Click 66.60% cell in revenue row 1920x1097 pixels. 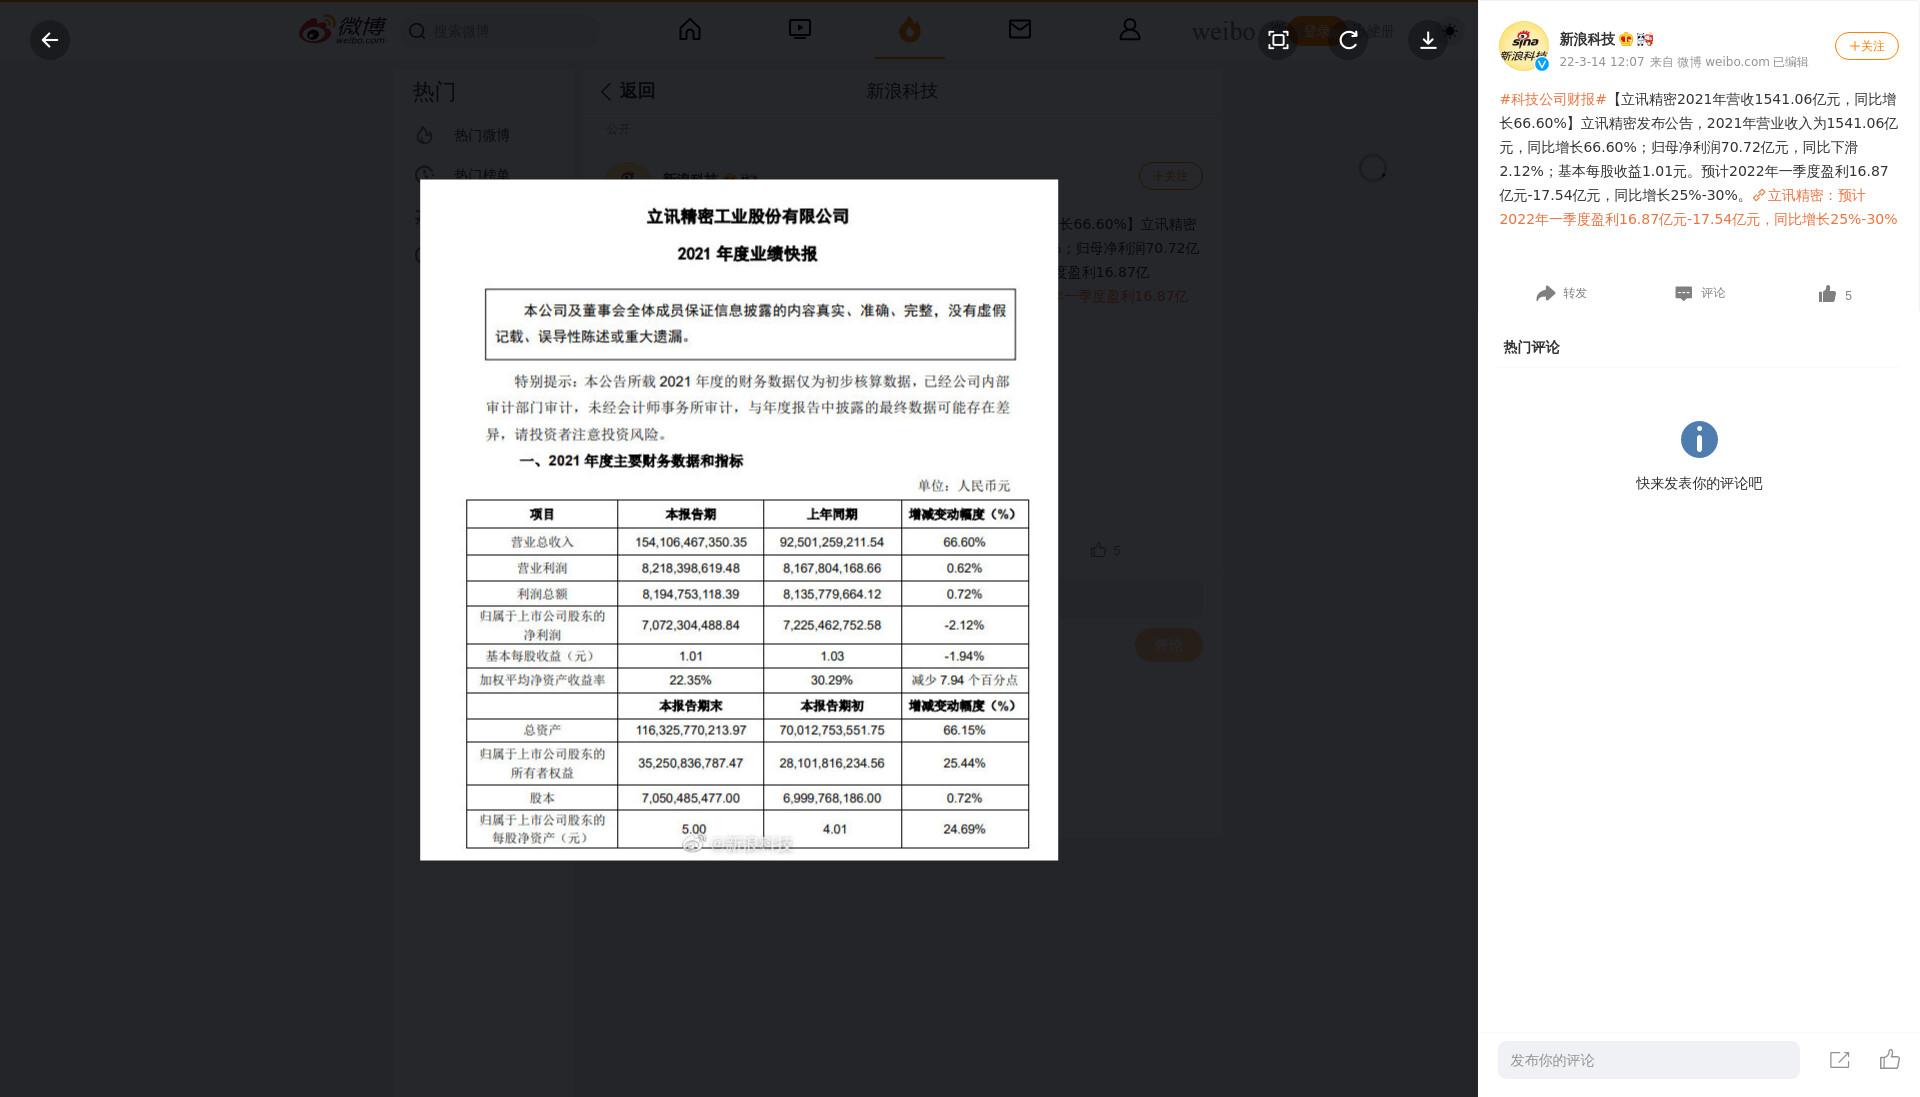(964, 542)
